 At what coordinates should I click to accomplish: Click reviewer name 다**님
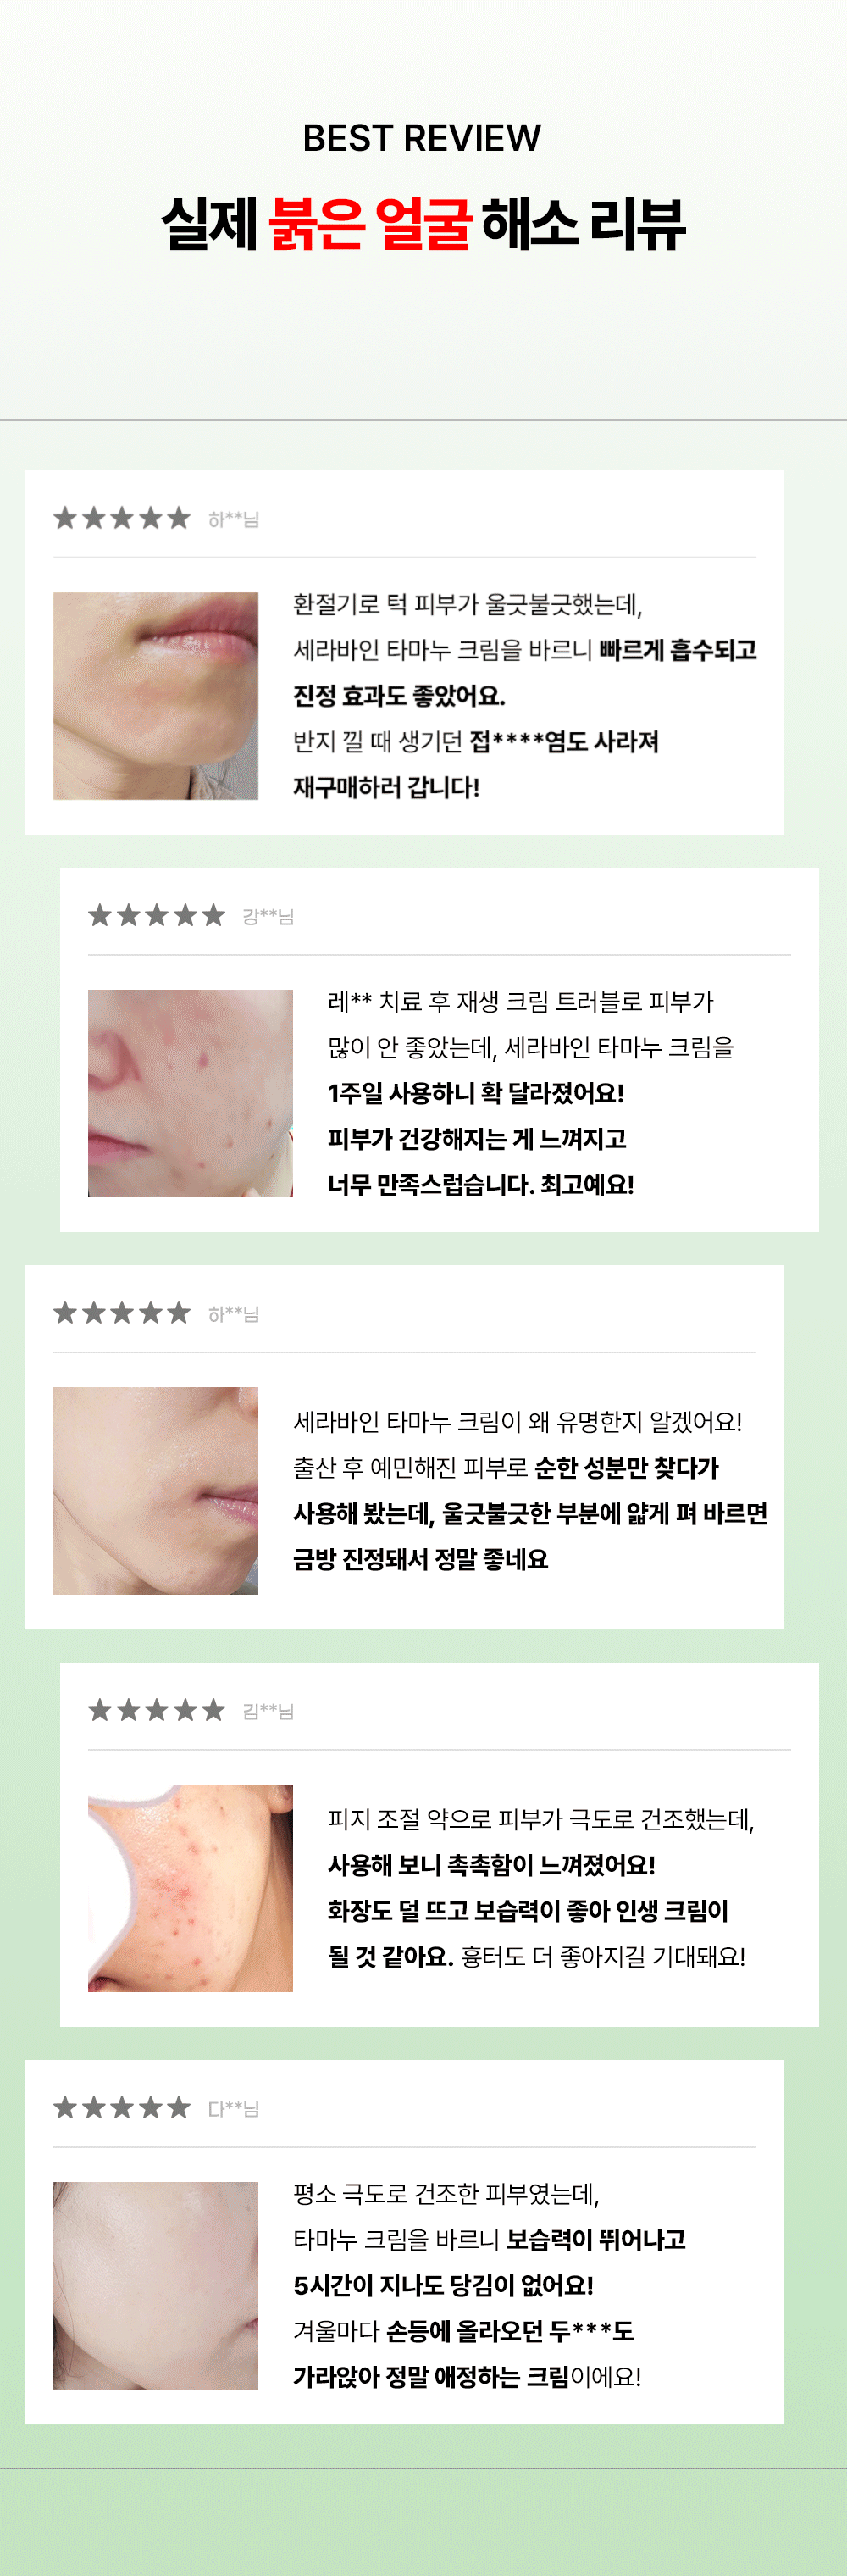pos(234,2109)
